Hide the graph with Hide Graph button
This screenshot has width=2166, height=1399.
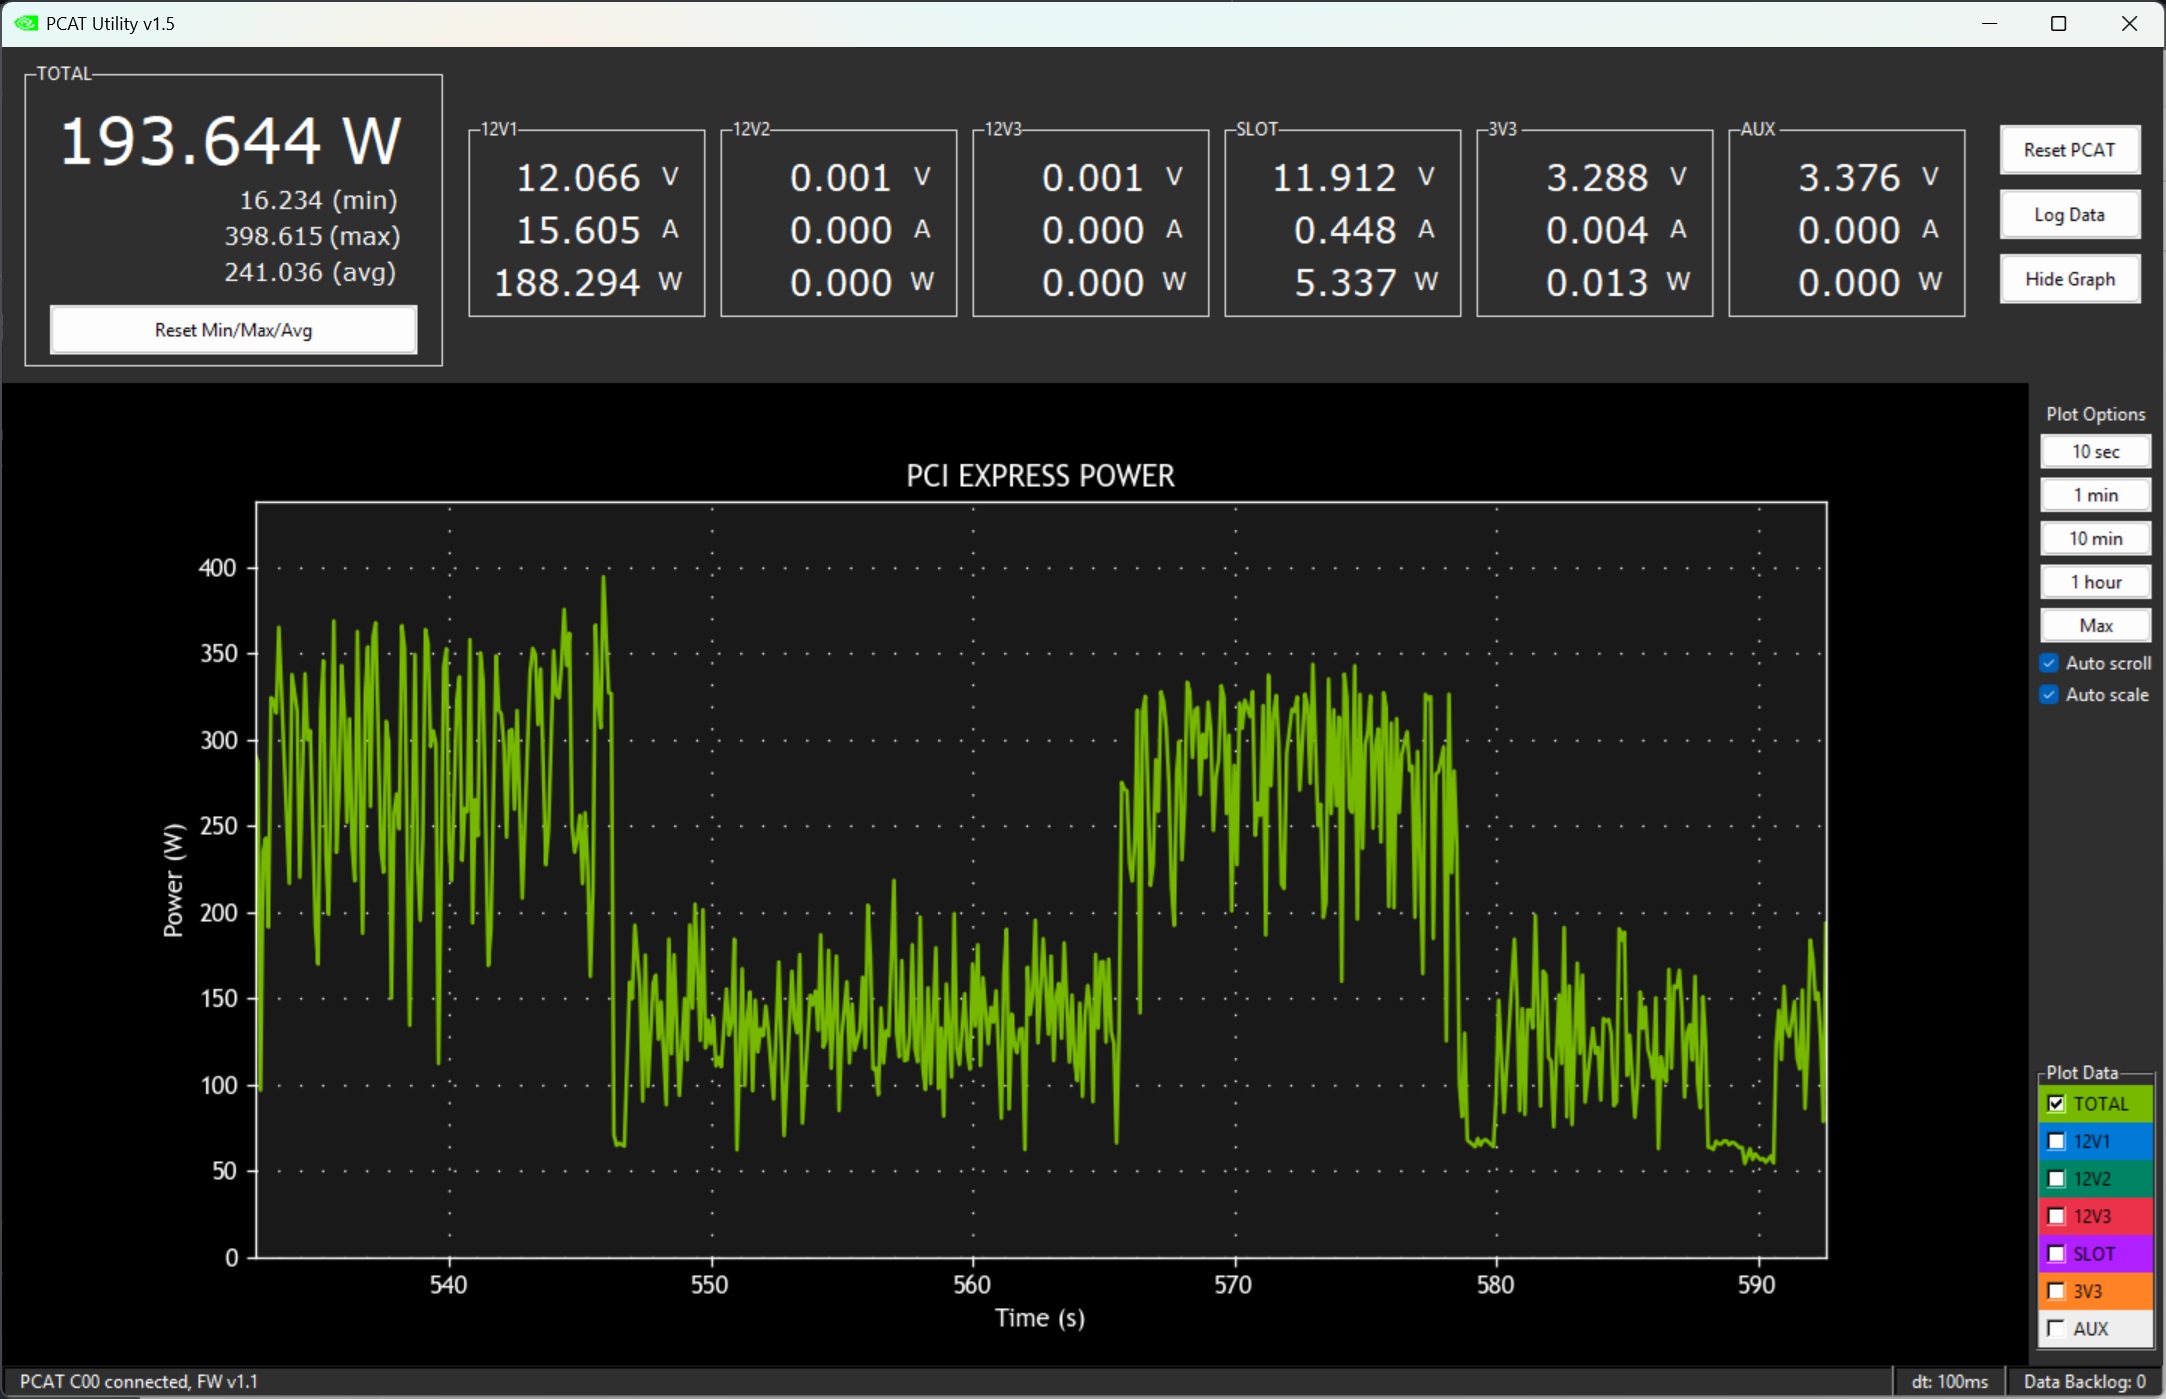(2069, 279)
